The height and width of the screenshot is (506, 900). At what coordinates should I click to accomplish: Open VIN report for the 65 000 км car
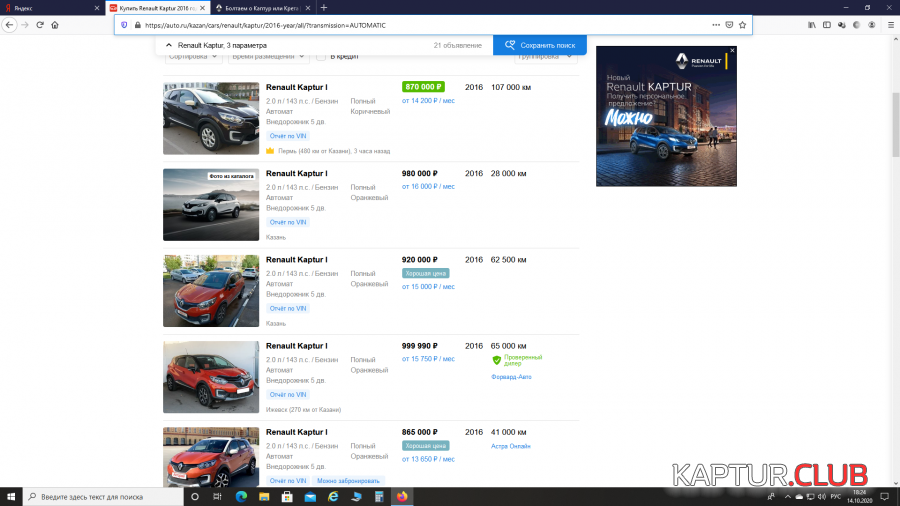tap(288, 394)
